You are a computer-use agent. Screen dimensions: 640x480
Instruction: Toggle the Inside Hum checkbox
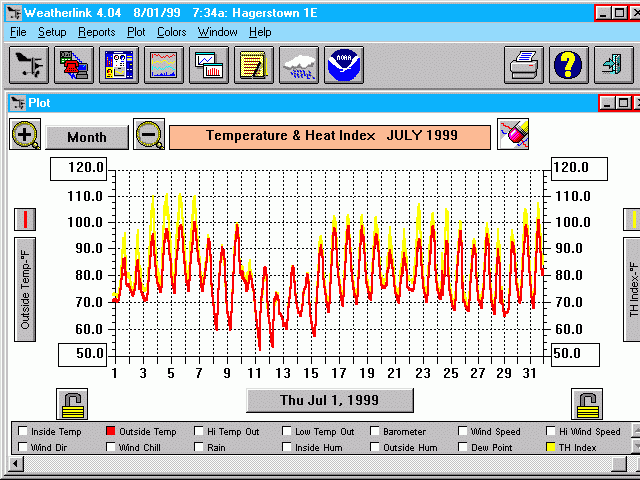pos(287,447)
